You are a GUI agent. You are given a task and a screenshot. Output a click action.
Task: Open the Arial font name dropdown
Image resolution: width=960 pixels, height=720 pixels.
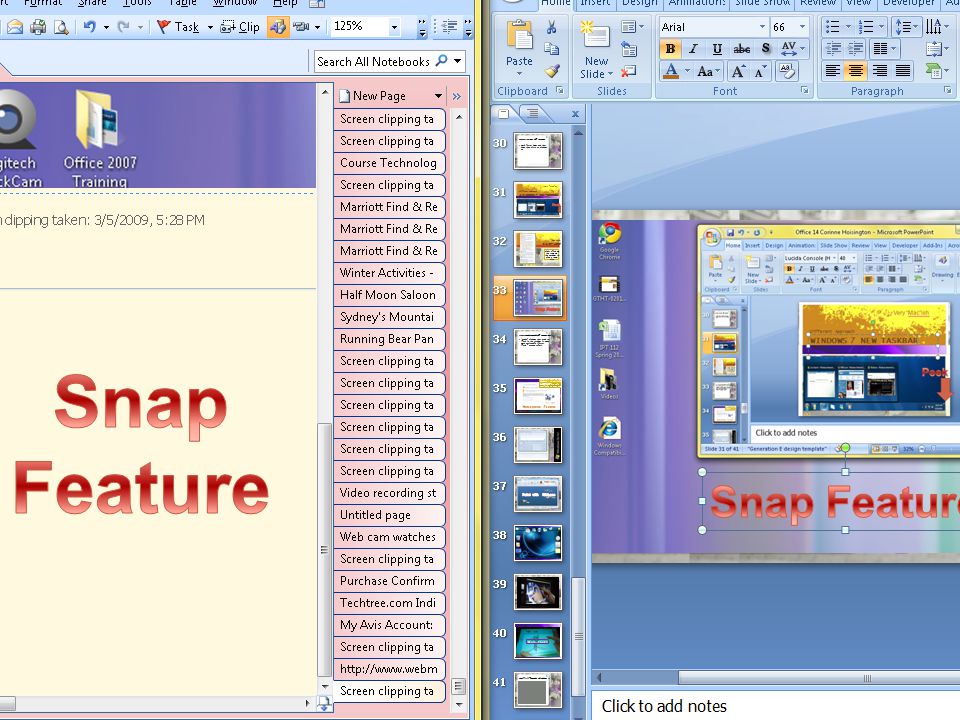click(x=762, y=27)
